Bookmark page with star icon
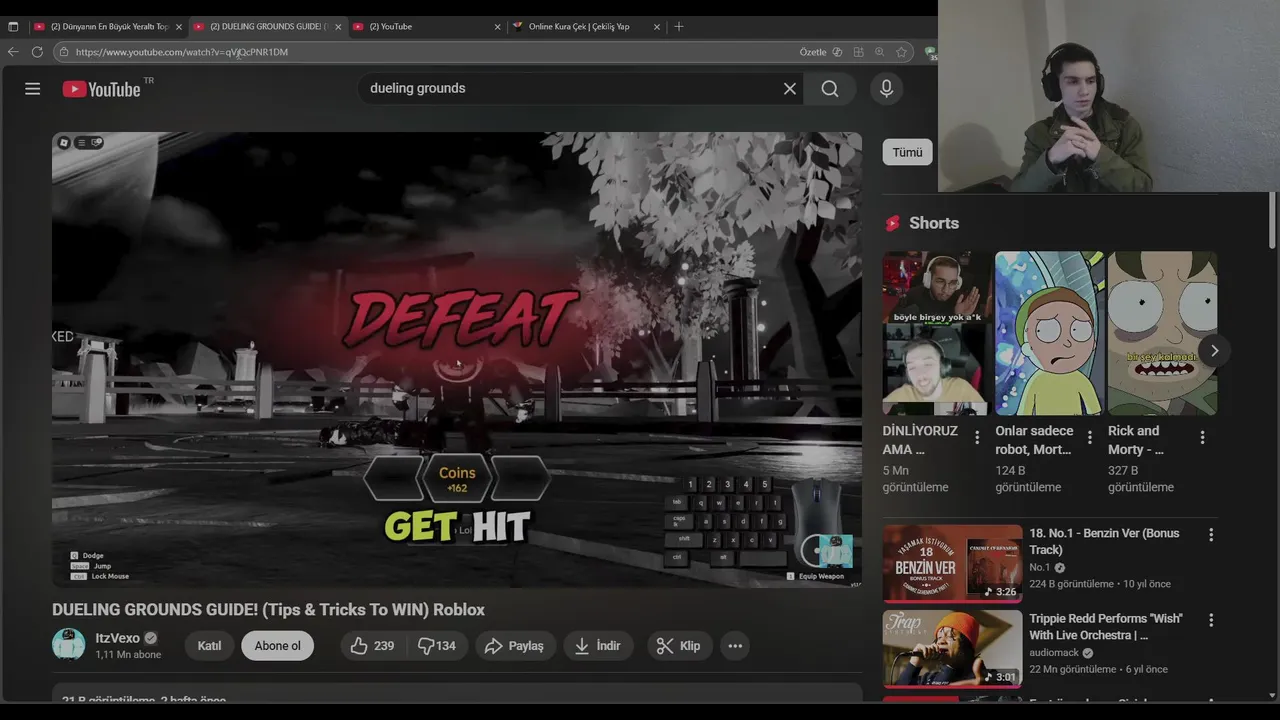 coord(901,52)
